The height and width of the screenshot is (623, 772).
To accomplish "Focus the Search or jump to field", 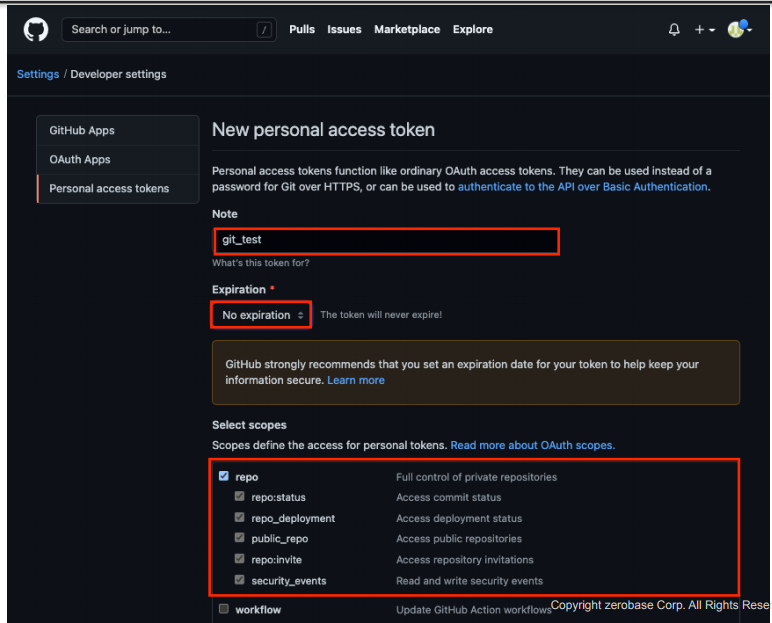I will (160, 30).
